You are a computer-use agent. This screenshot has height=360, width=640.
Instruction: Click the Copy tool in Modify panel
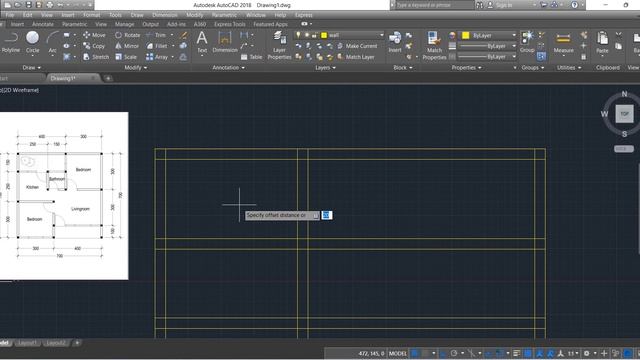click(x=94, y=46)
